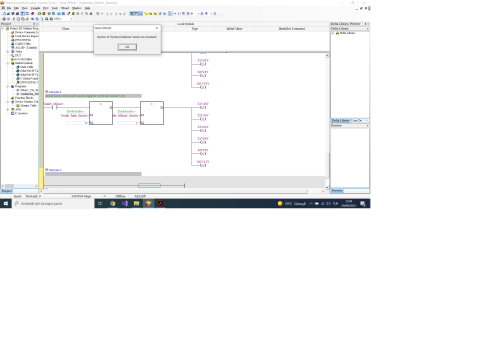
Task: Select the Preview tab at panel bottom
Action: tap(337, 191)
